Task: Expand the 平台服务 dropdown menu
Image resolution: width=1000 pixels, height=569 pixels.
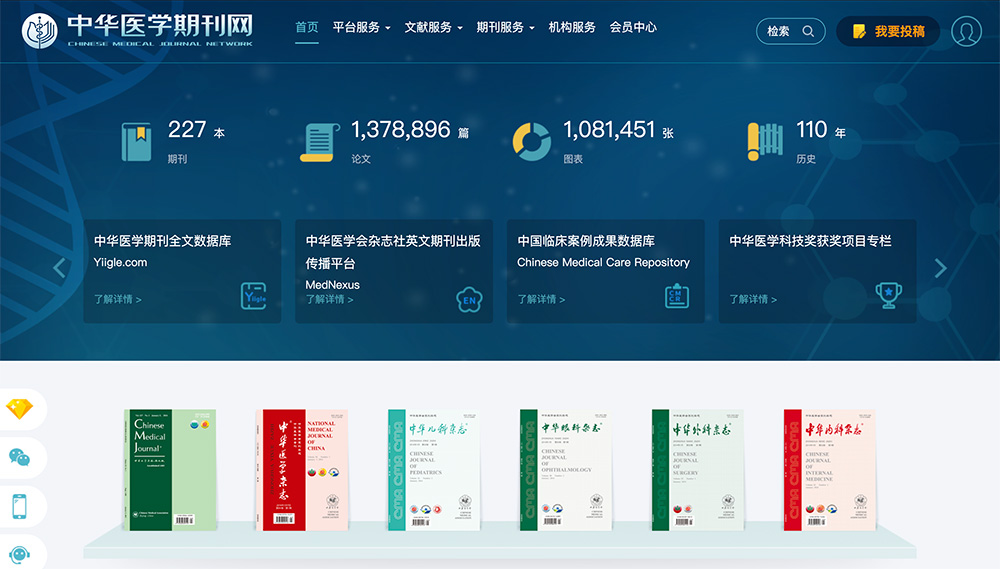Action: 361,27
